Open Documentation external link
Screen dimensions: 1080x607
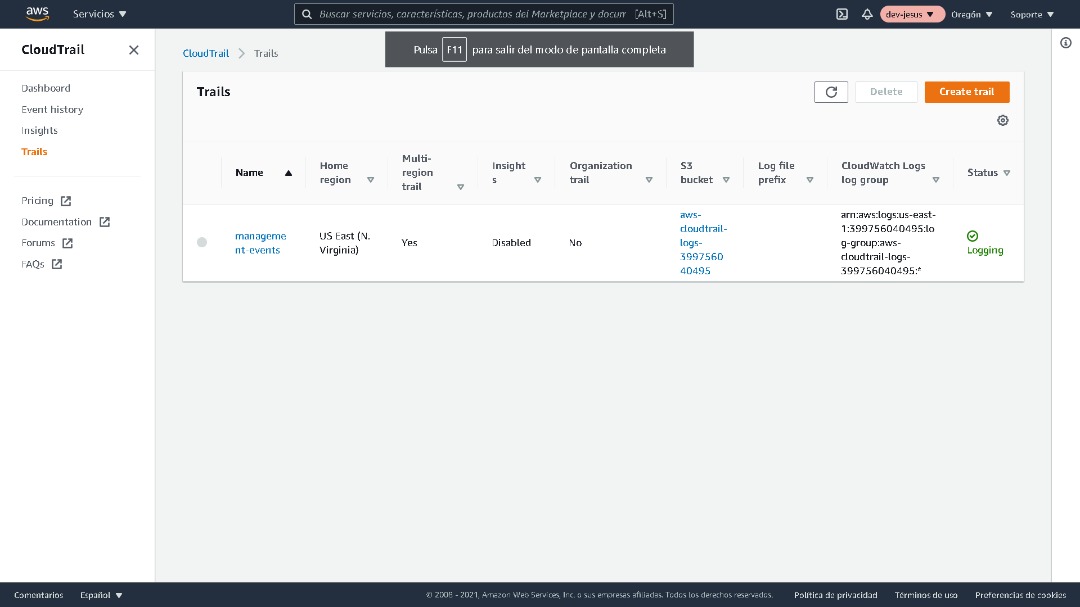65,222
